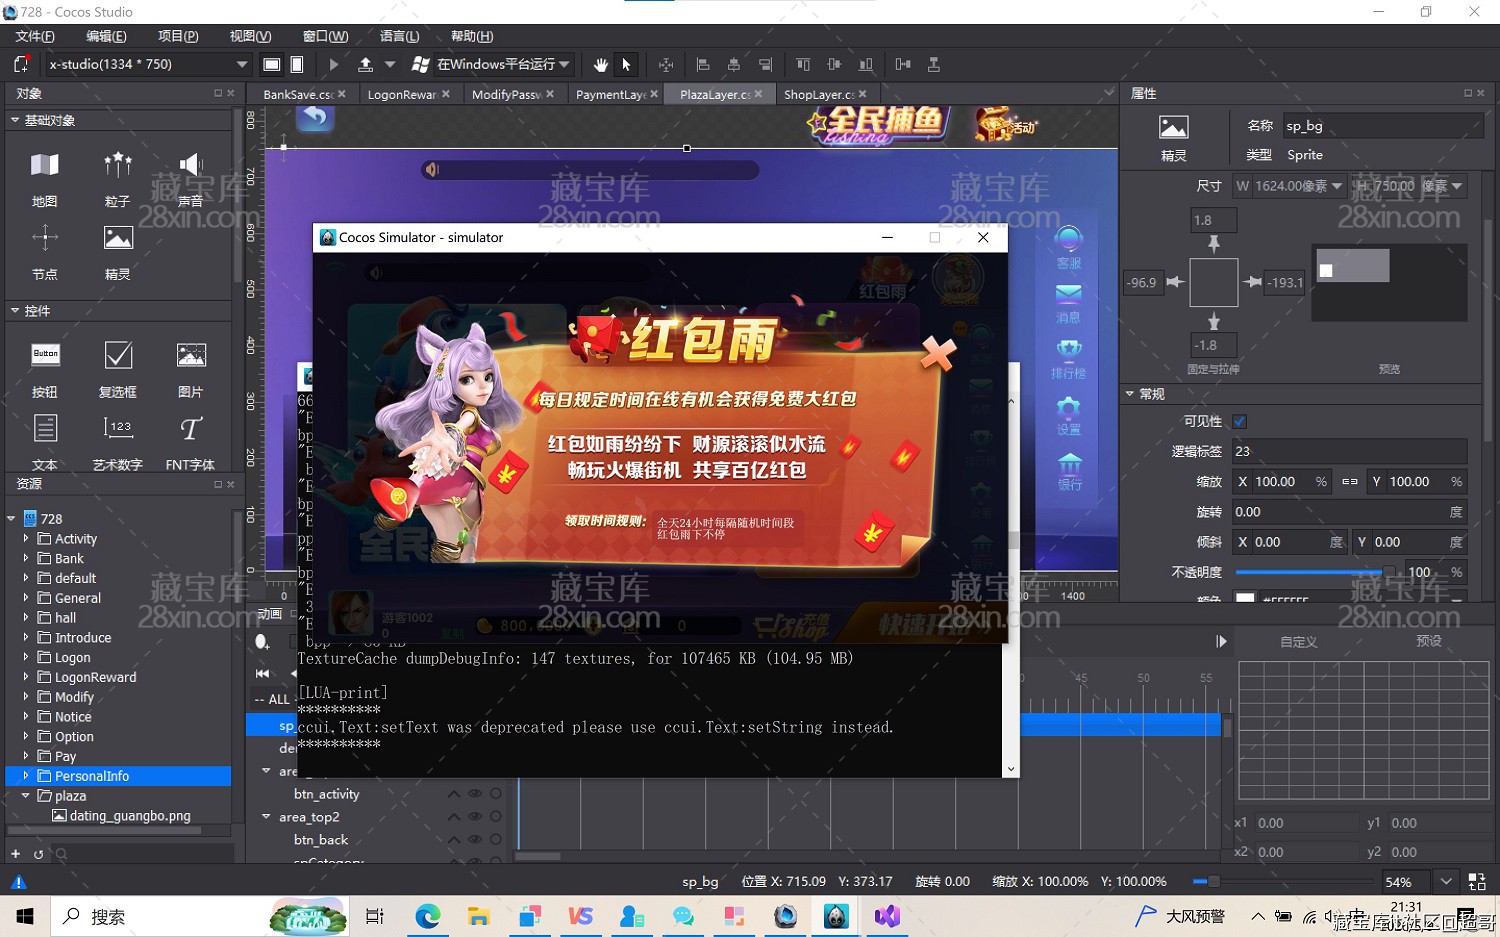
Task: Click the align top toolbar icon
Action: [x=803, y=64]
